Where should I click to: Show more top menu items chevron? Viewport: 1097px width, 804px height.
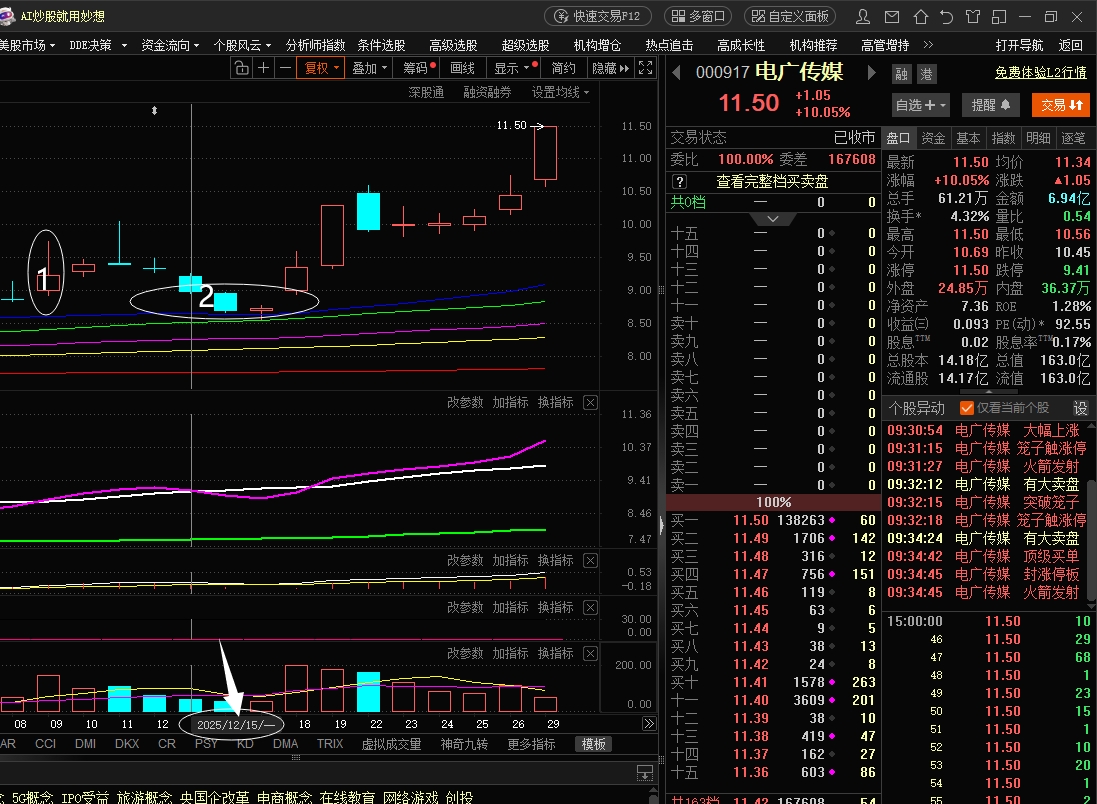click(x=928, y=45)
